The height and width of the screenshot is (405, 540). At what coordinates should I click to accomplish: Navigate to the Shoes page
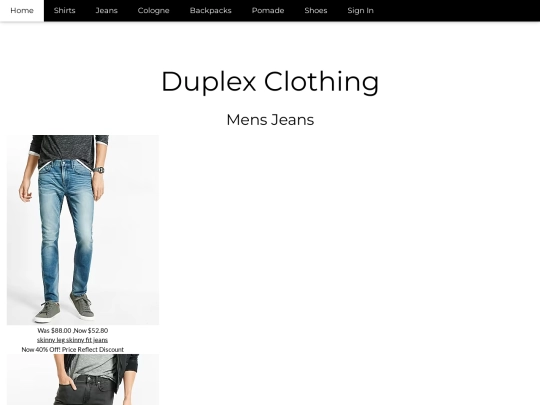(x=315, y=10)
